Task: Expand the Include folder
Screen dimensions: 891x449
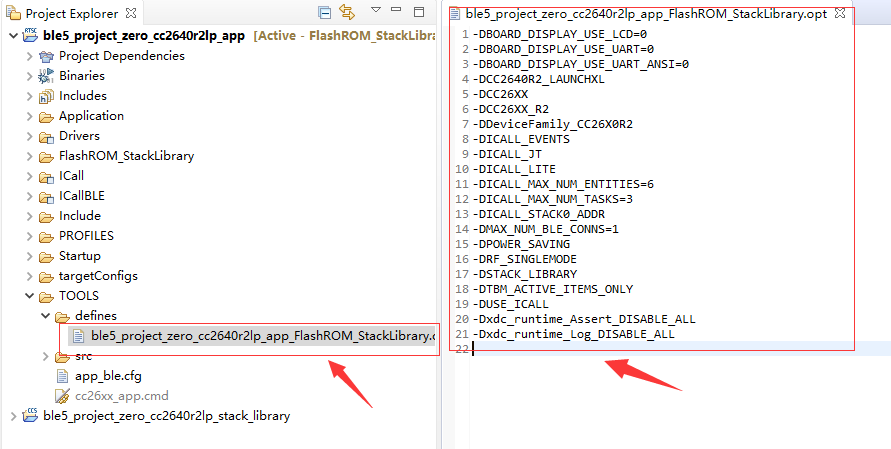Action: coord(30,217)
